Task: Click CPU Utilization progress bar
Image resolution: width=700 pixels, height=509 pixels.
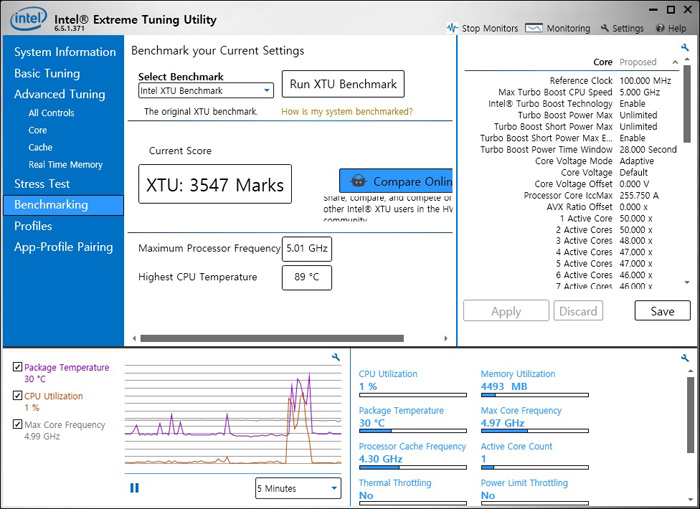Action: (x=413, y=395)
